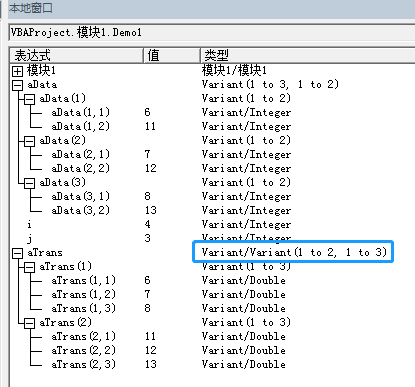Click value 4 of variable i
The width and height of the screenshot is (415, 387).
(147, 224)
